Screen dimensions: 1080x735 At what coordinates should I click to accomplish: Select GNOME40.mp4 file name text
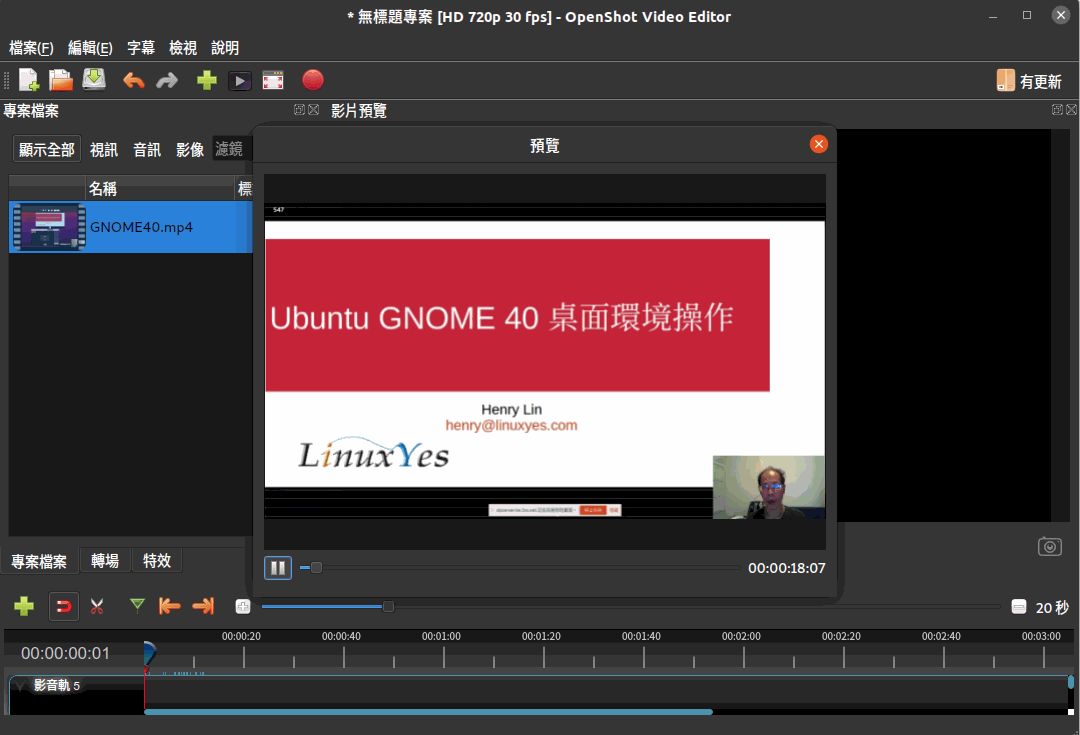point(141,227)
